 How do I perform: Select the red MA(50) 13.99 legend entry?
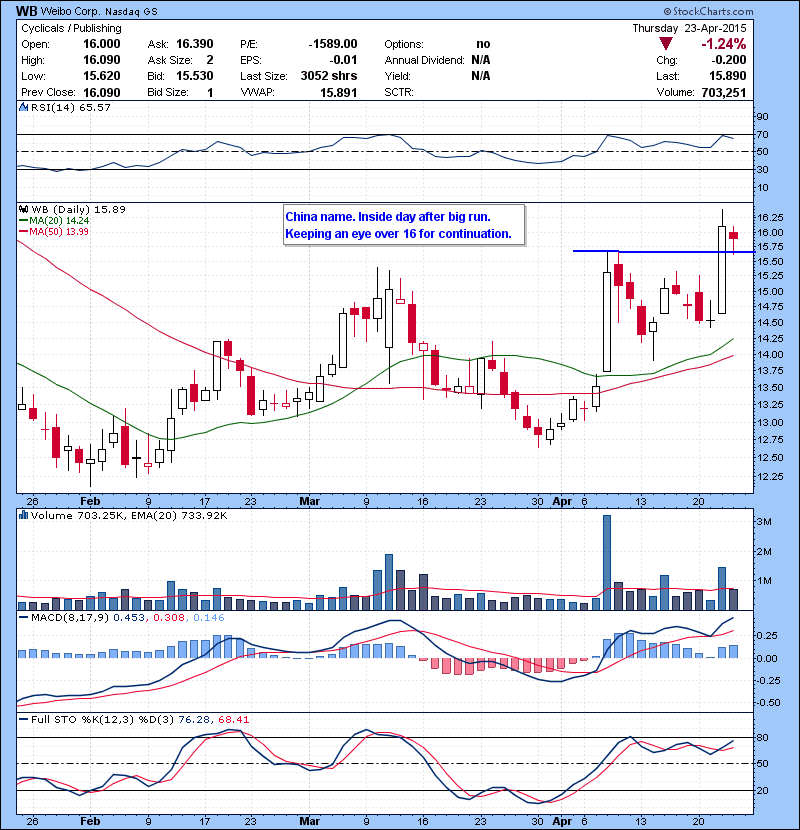[54, 232]
